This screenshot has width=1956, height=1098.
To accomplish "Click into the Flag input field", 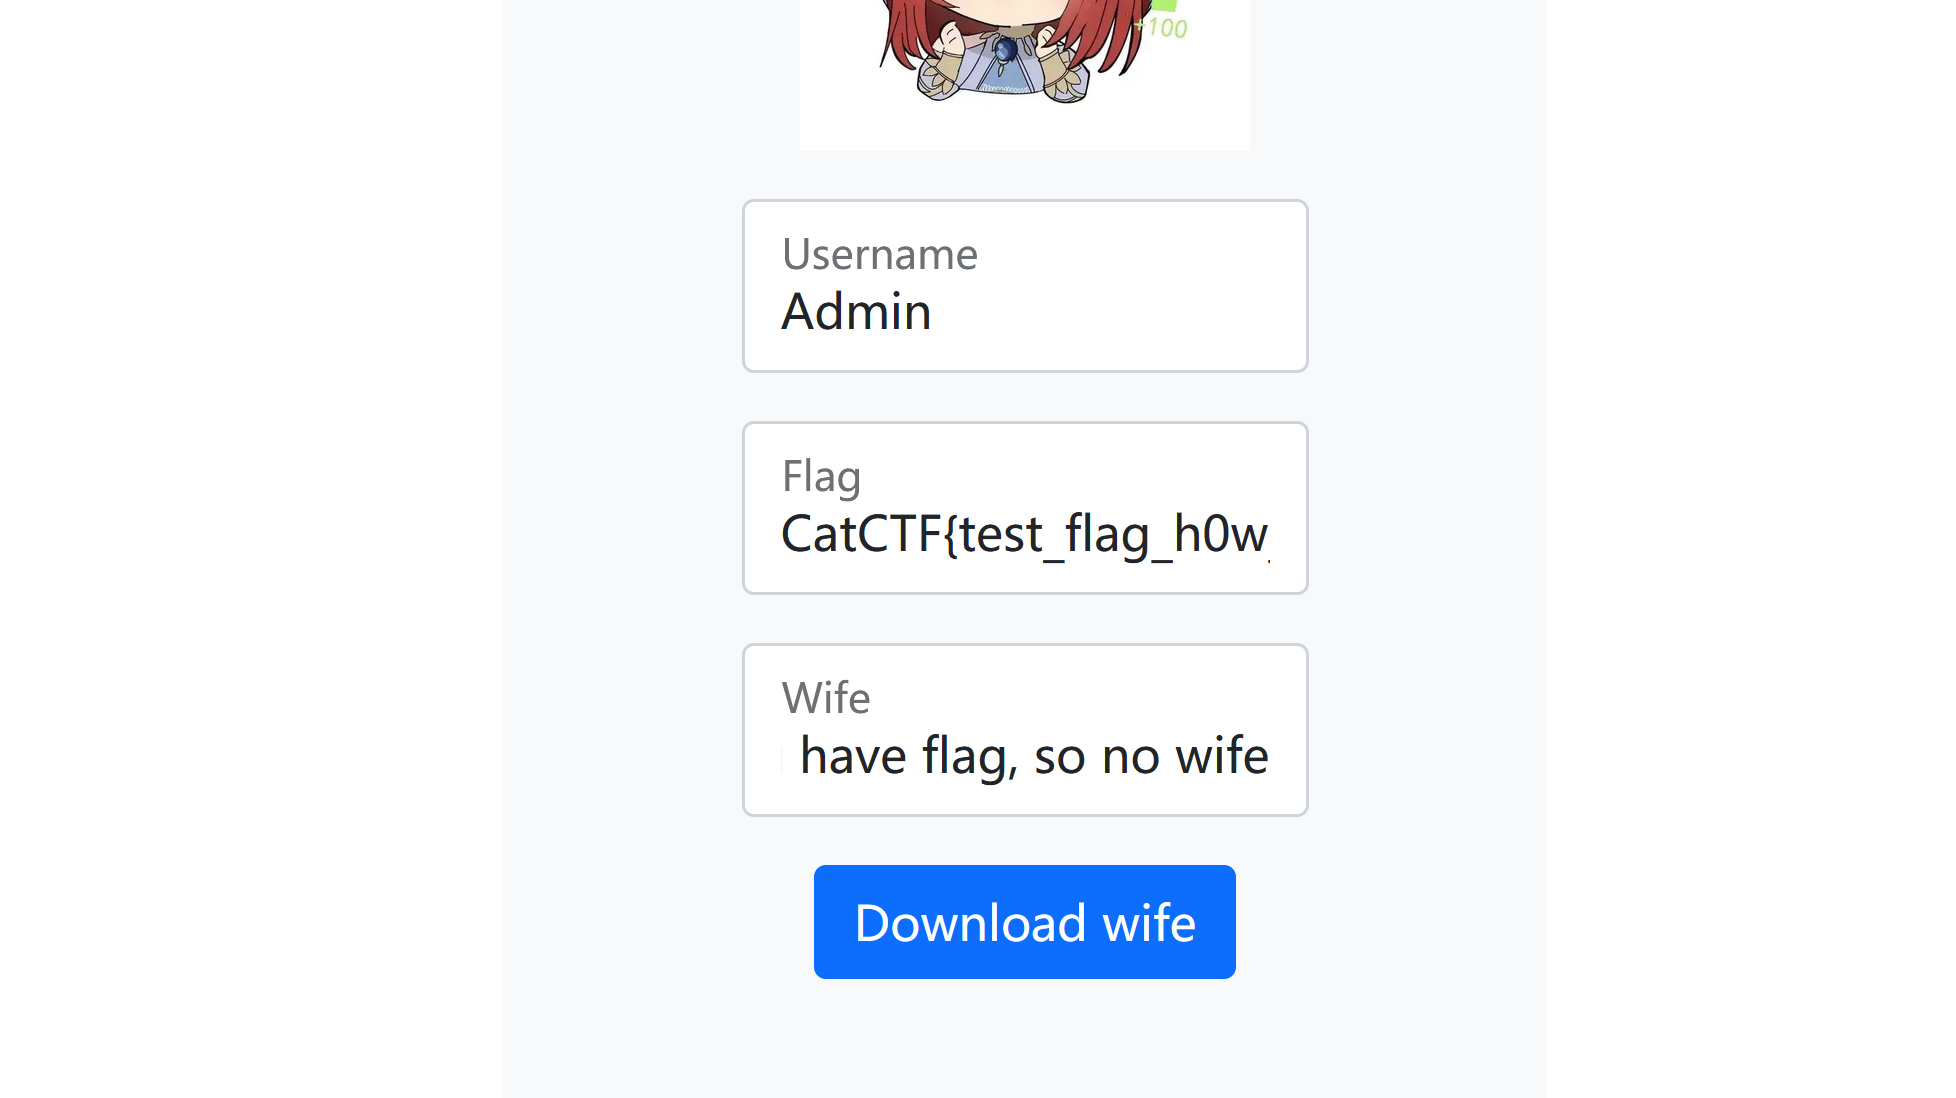I will coord(1024,508).
